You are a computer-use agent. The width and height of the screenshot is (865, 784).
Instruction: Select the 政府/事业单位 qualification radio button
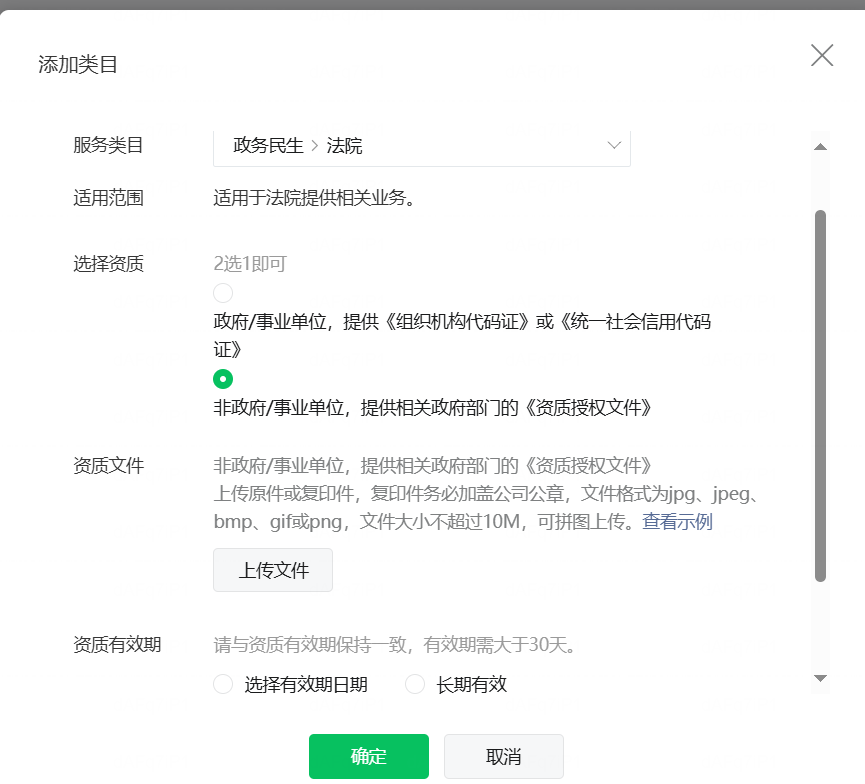[223, 293]
